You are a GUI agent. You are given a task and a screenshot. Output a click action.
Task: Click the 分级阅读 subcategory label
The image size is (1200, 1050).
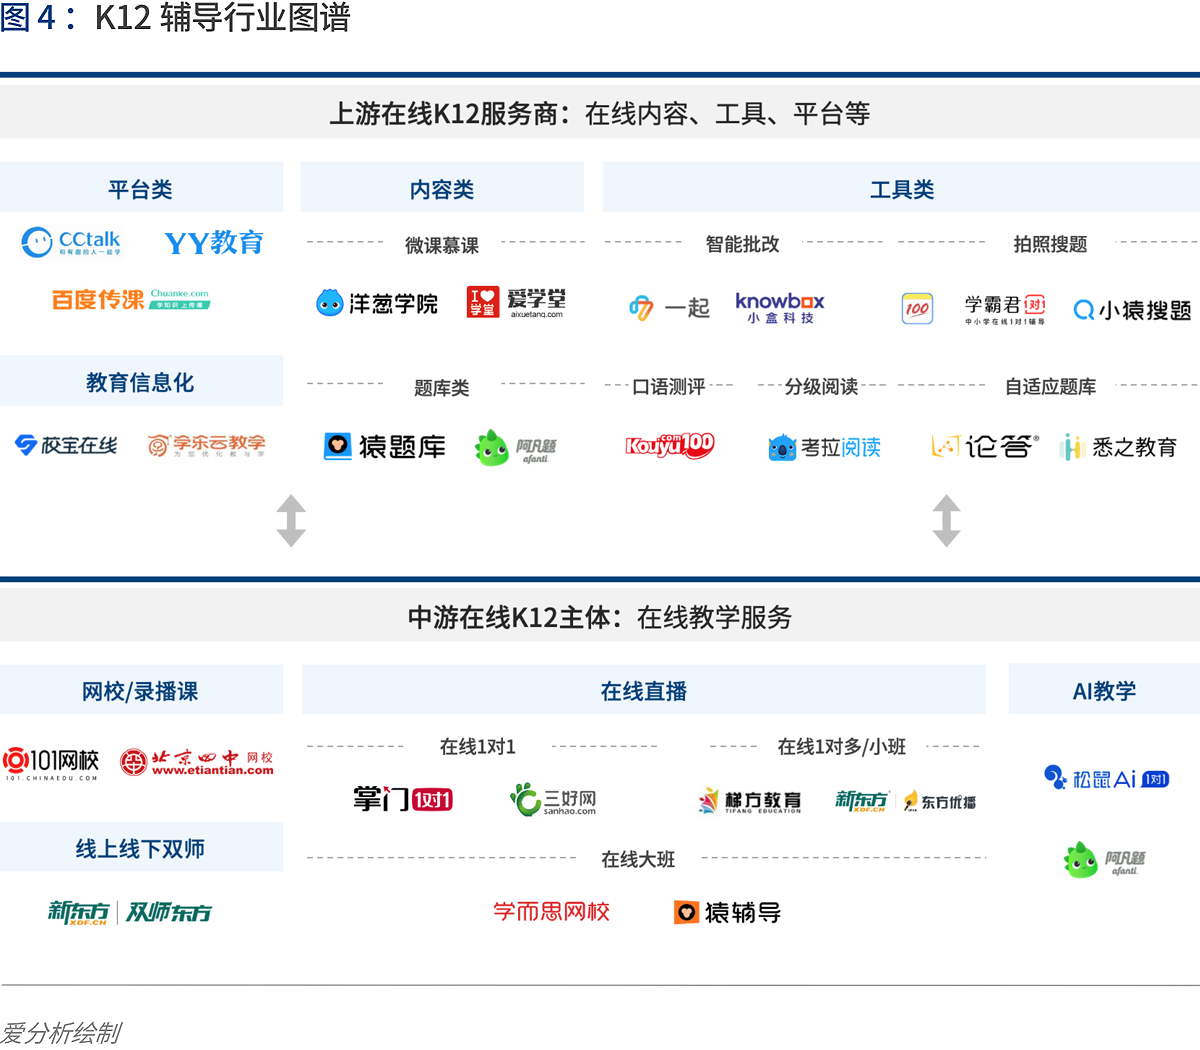[822, 386]
